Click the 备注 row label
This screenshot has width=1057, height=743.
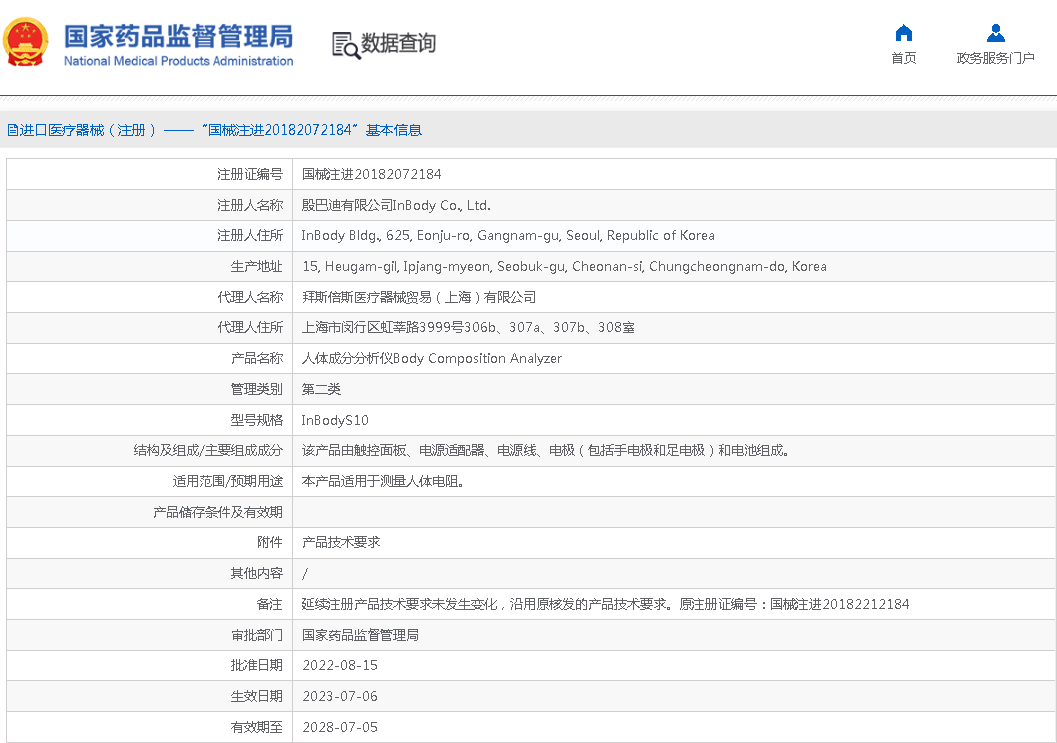270,604
